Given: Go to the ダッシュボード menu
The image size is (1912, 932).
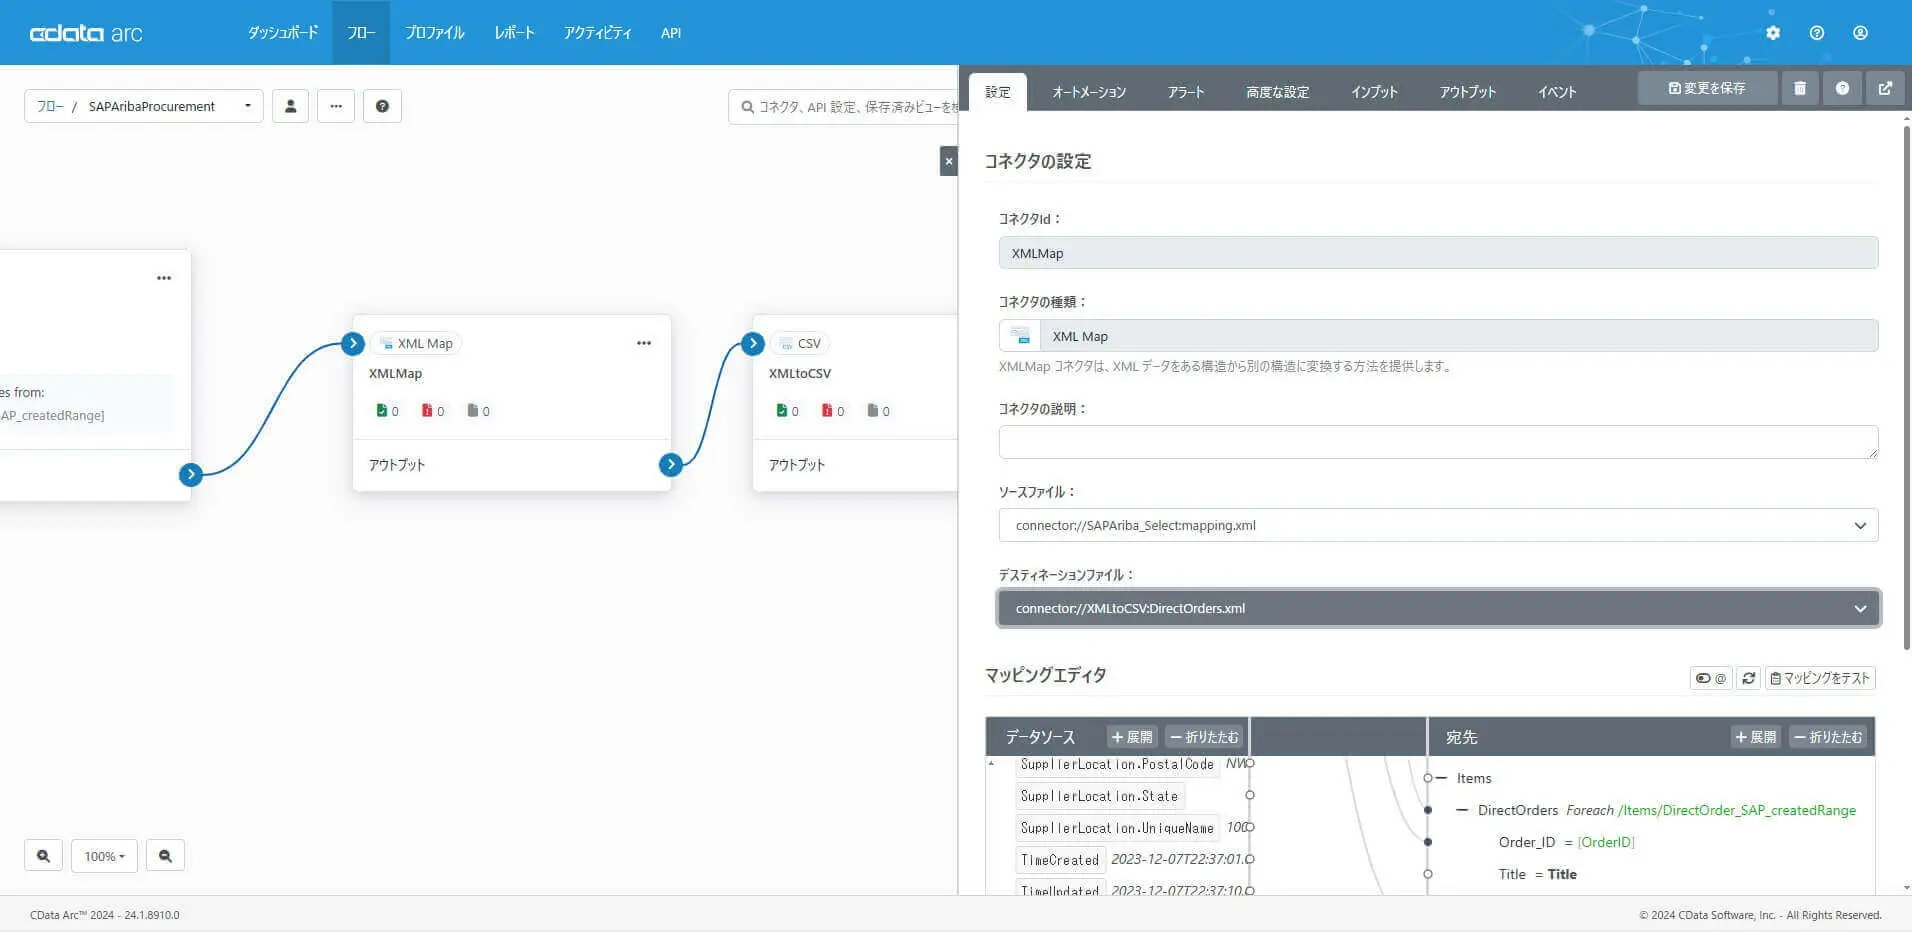Looking at the screenshot, I should pos(283,33).
